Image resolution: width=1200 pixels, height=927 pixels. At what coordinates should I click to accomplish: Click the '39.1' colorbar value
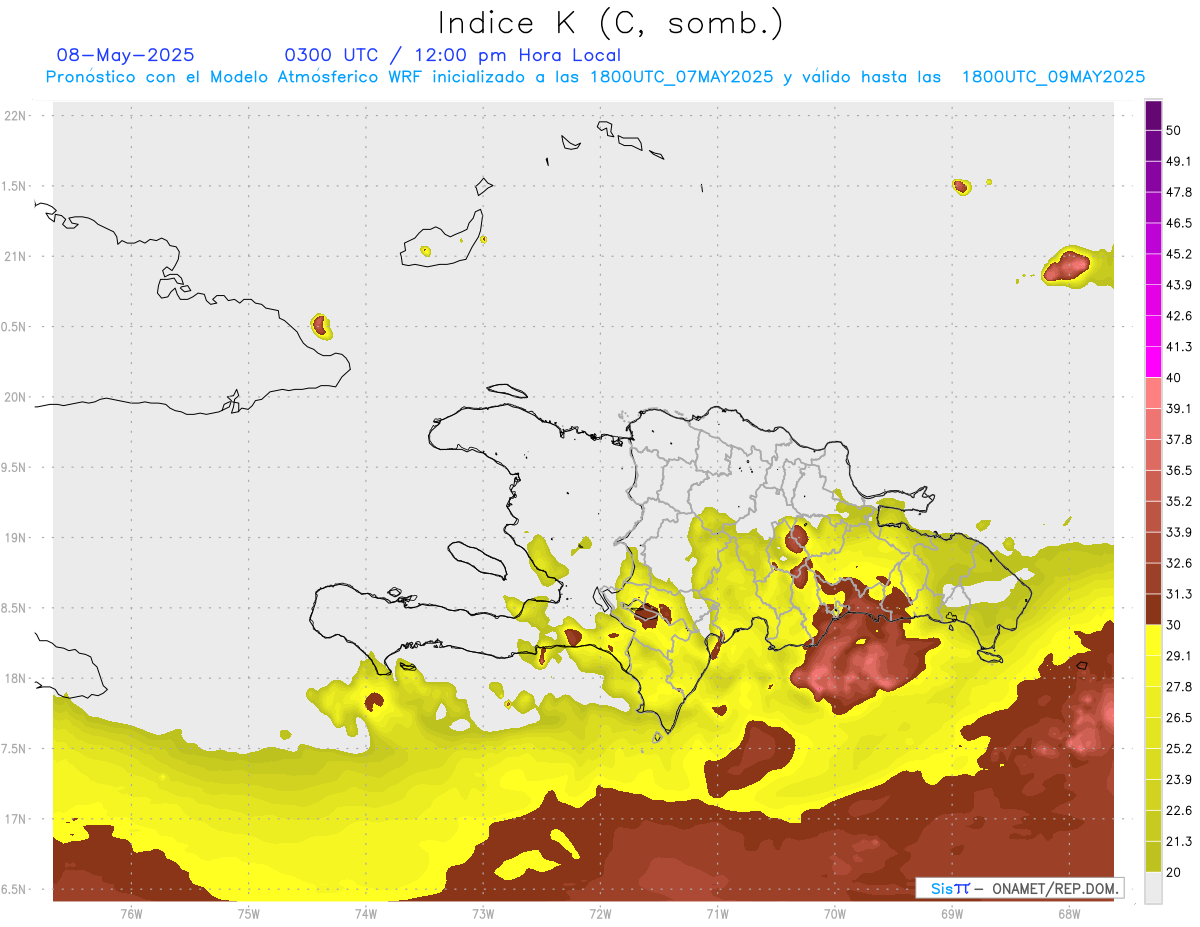[1179, 409]
